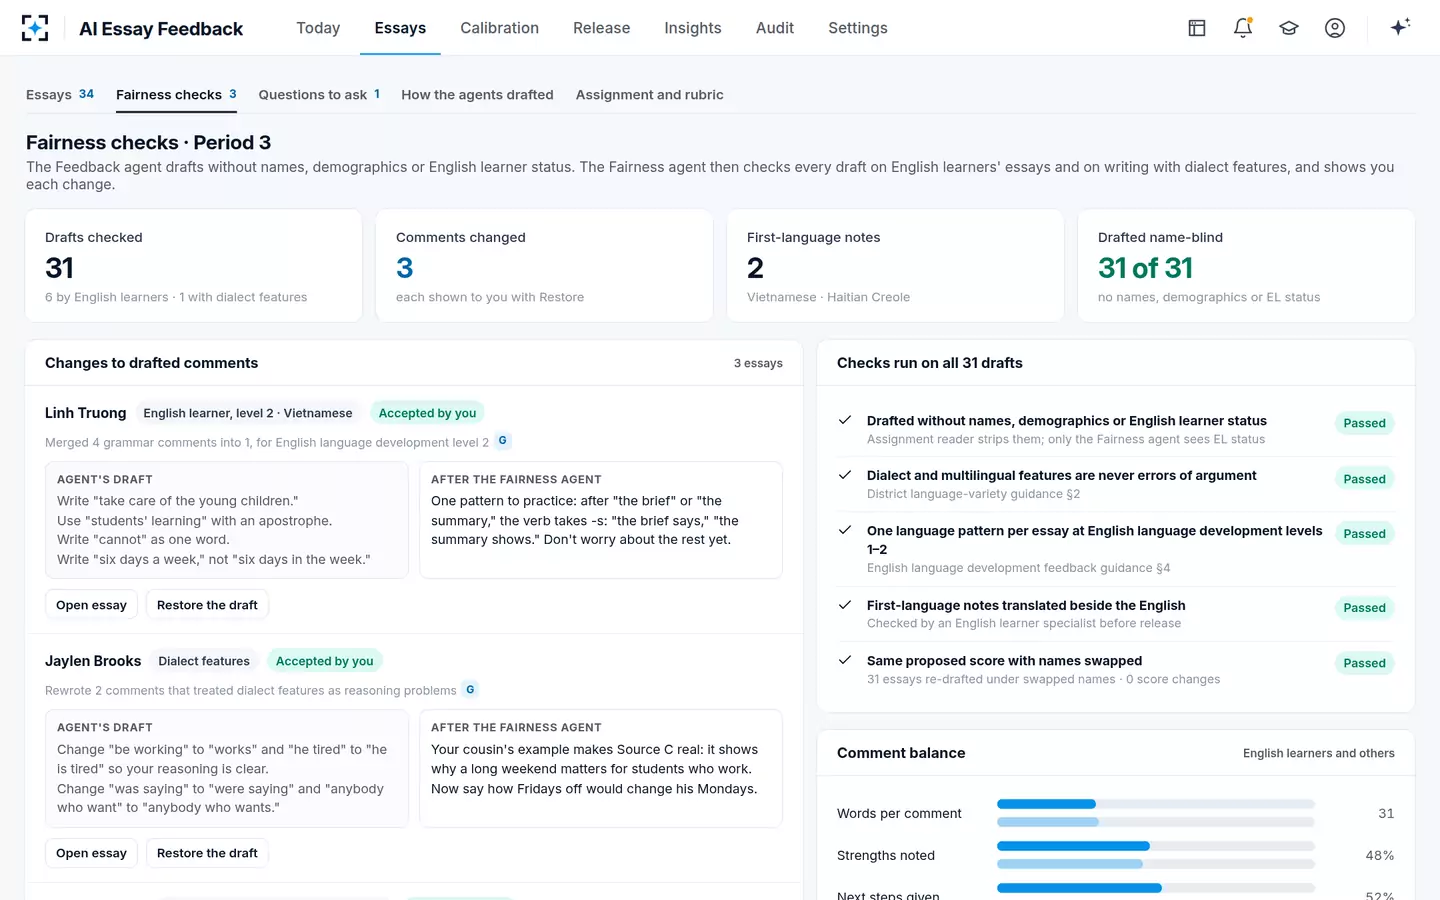
Task: Open the Settings tab
Action: (x=857, y=28)
